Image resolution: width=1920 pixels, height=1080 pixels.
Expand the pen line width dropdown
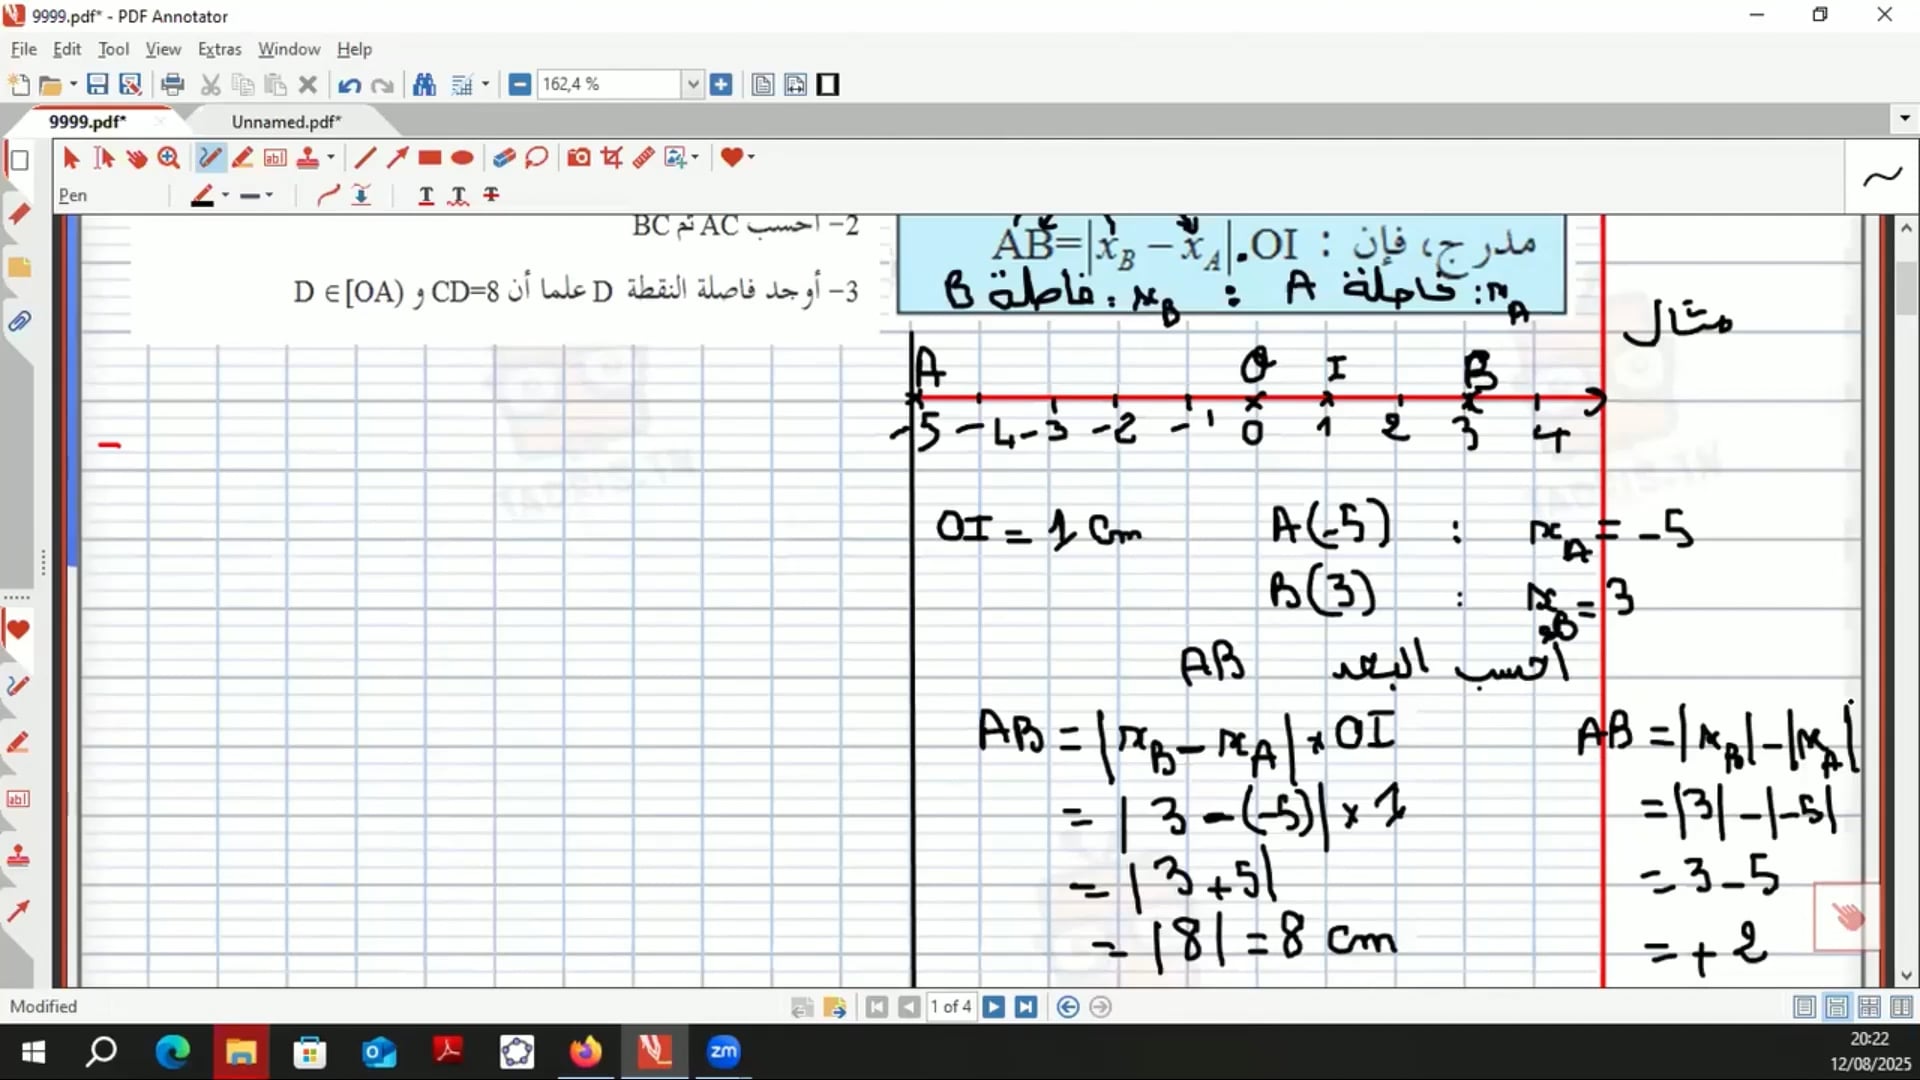pyautogui.click(x=269, y=195)
